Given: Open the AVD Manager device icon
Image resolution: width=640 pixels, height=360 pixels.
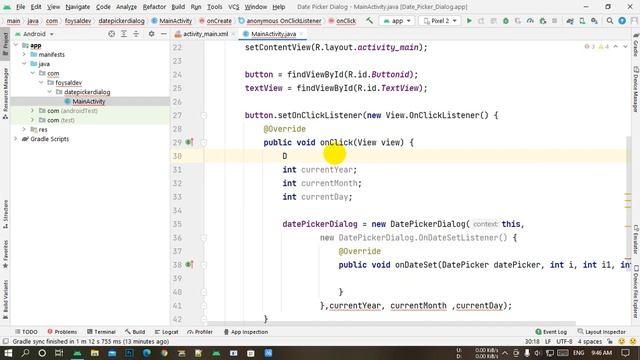Looking at the screenshot, I should tap(582, 20).
